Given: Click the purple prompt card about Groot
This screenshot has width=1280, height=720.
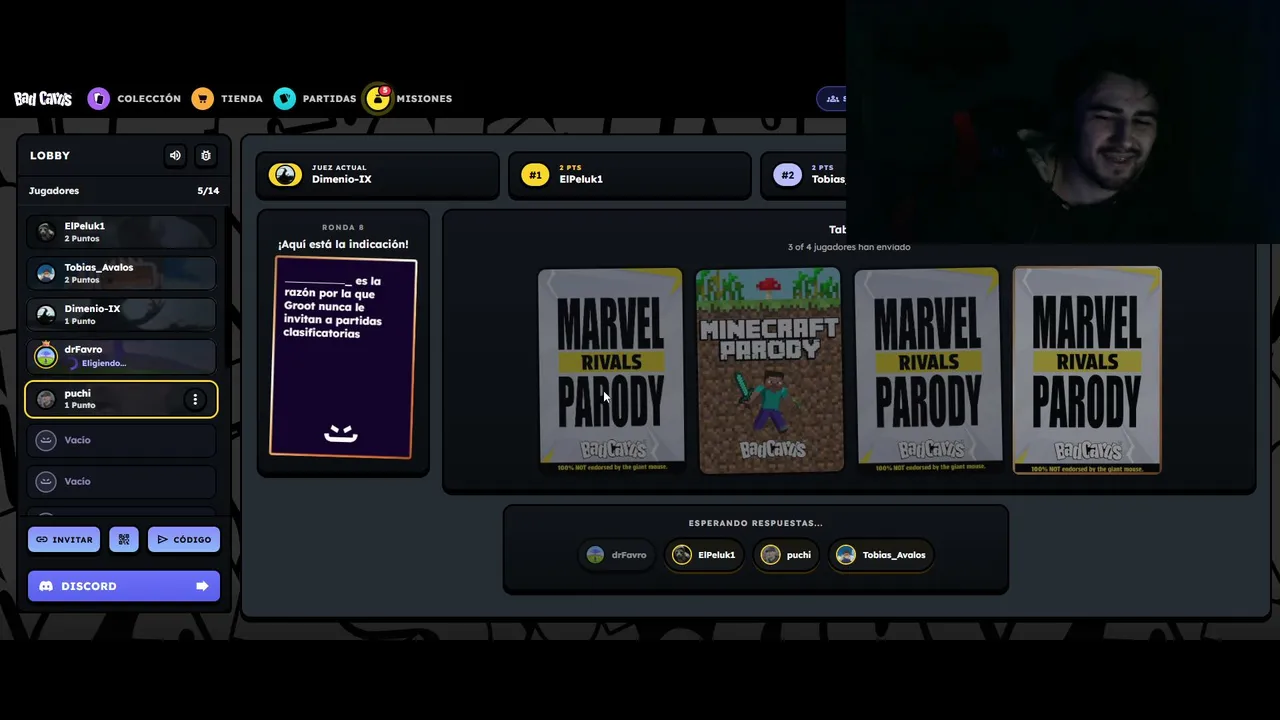Looking at the screenshot, I should point(343,357).
